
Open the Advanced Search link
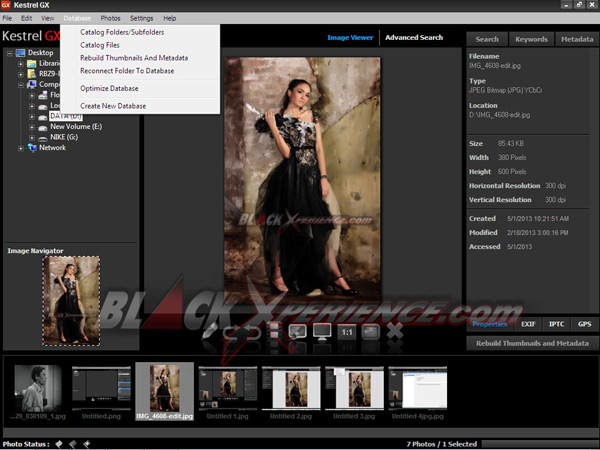point(414,38)
